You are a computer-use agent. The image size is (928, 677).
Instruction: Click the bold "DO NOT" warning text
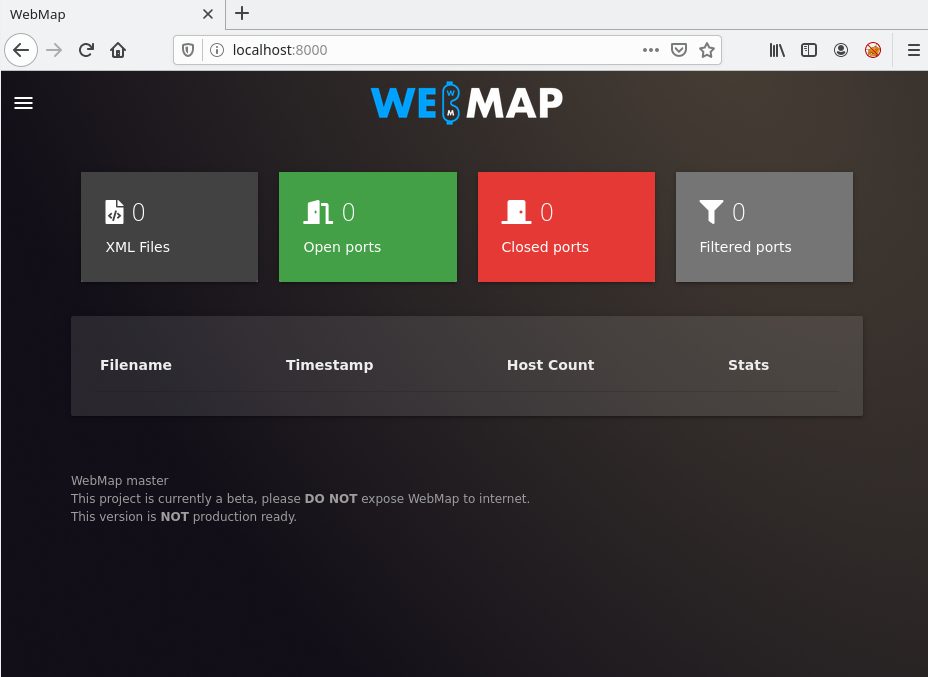331,499
